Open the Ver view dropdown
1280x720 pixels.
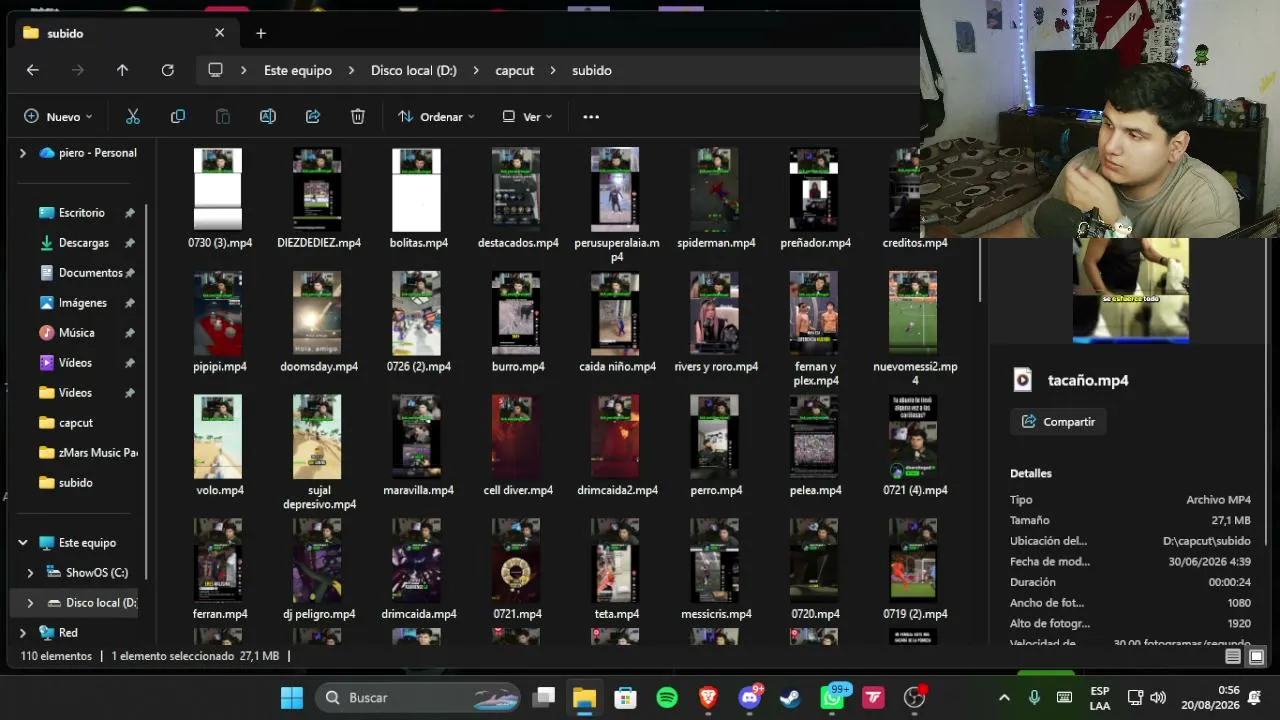(x=527, y=117)
